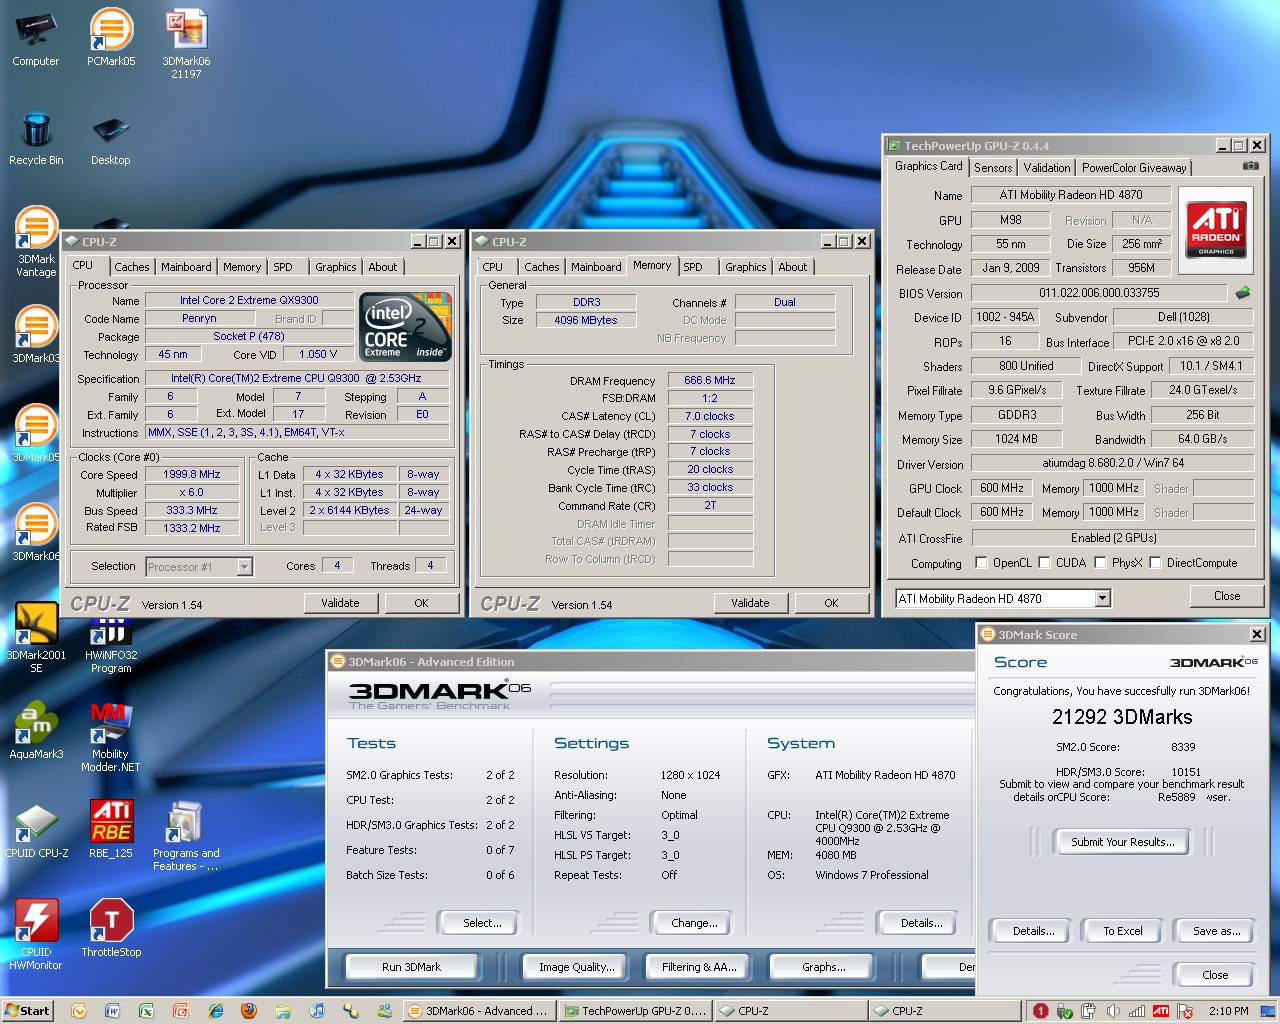The width and height of the screenshot is (1280, 1024).
Task: Enable the OpenCL checkbox
Action: coord(981,563)
